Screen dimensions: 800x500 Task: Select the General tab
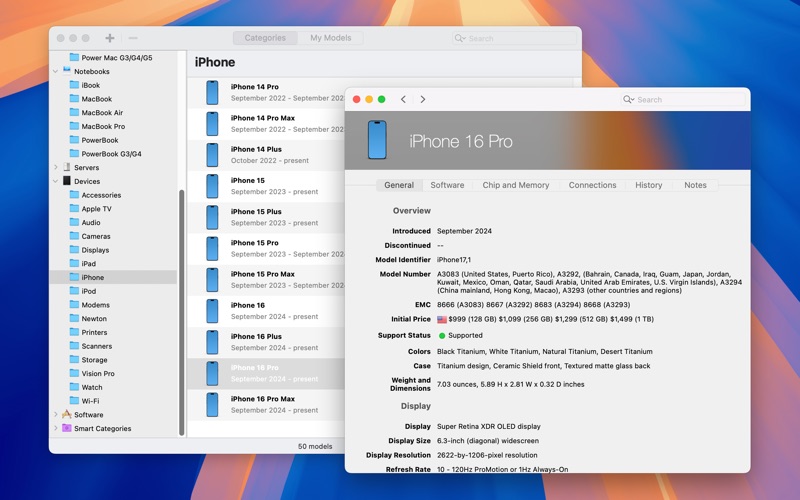(x=399, y=185)
